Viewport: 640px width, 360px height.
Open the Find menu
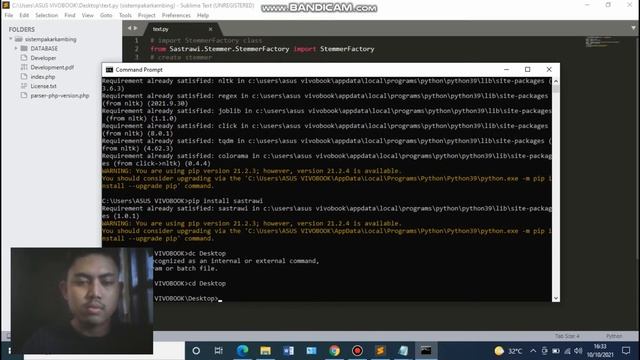70,15
